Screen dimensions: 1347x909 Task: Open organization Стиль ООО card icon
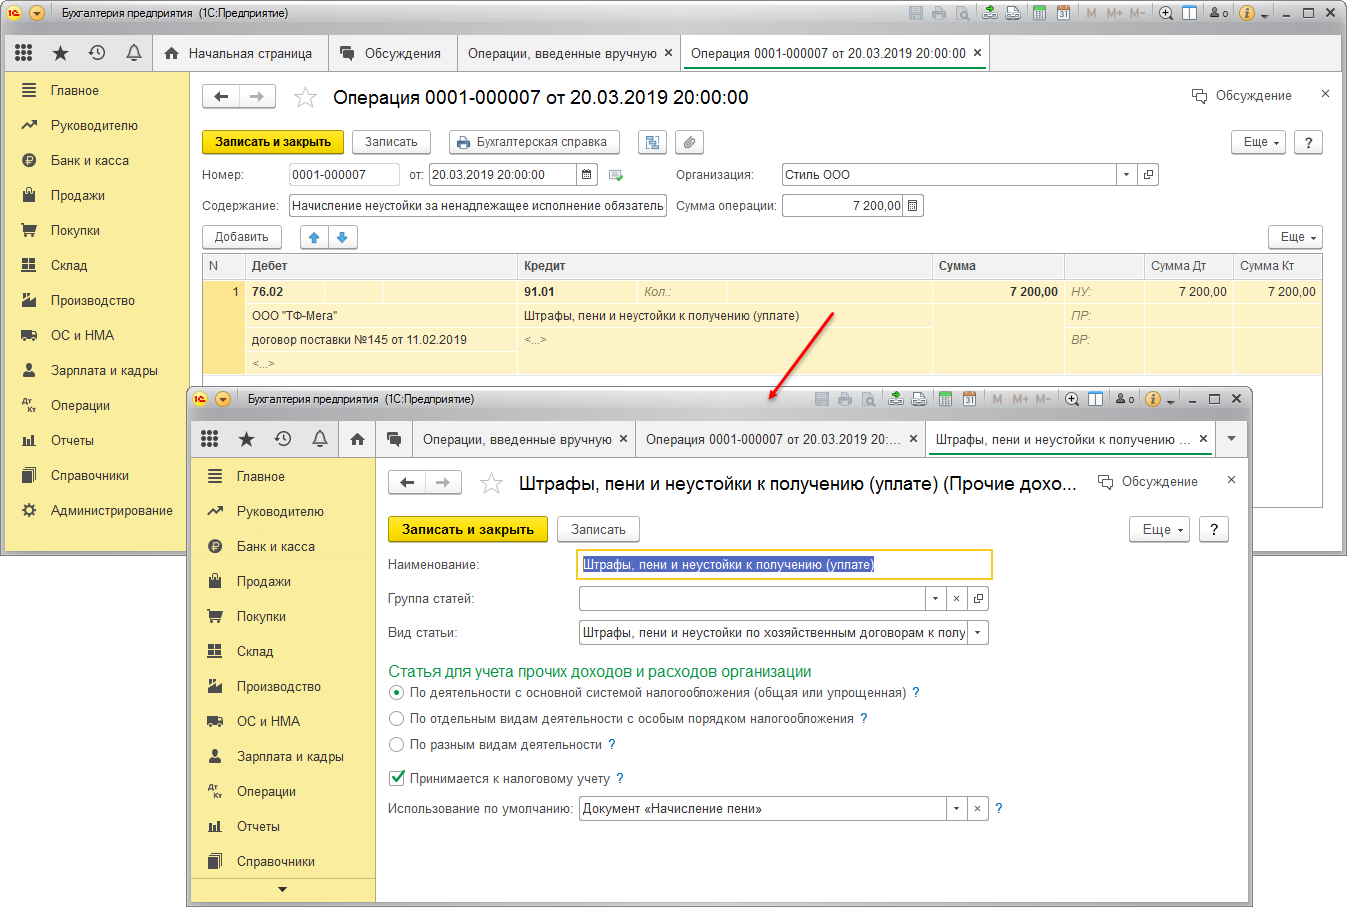[x=1148, y=174]
